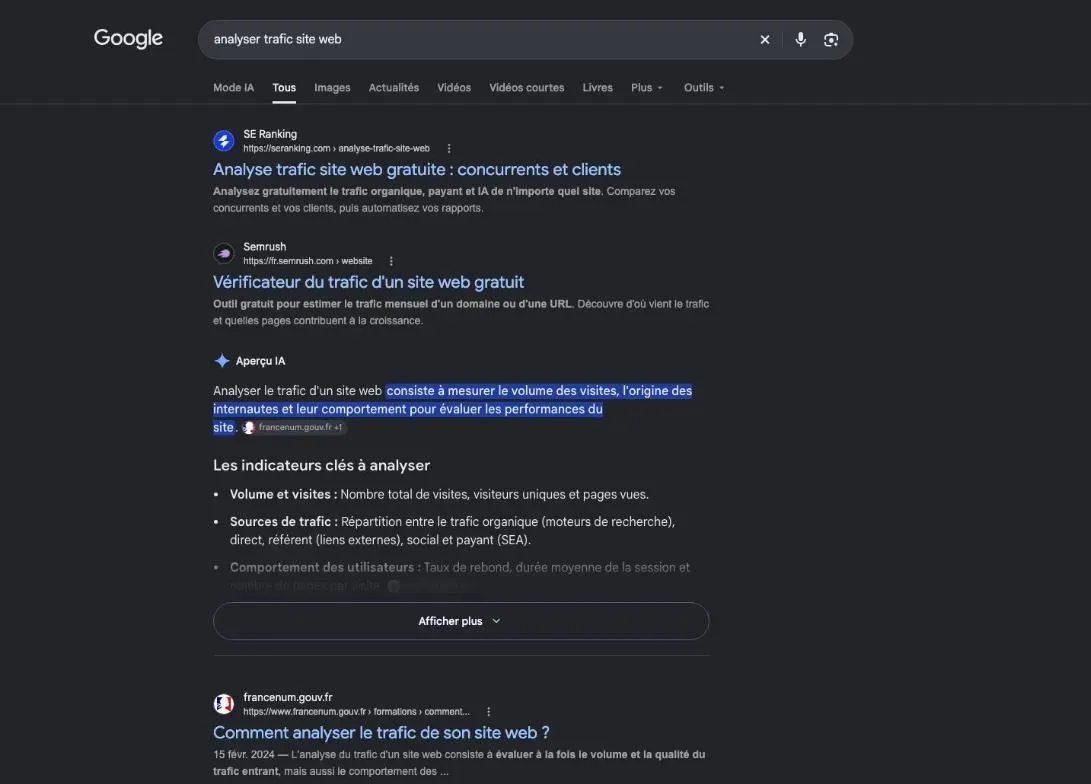Expand the AI overview with Afficher plus
The width and height of the screenshot is (1091, 784).
click(x=461, y=621)
